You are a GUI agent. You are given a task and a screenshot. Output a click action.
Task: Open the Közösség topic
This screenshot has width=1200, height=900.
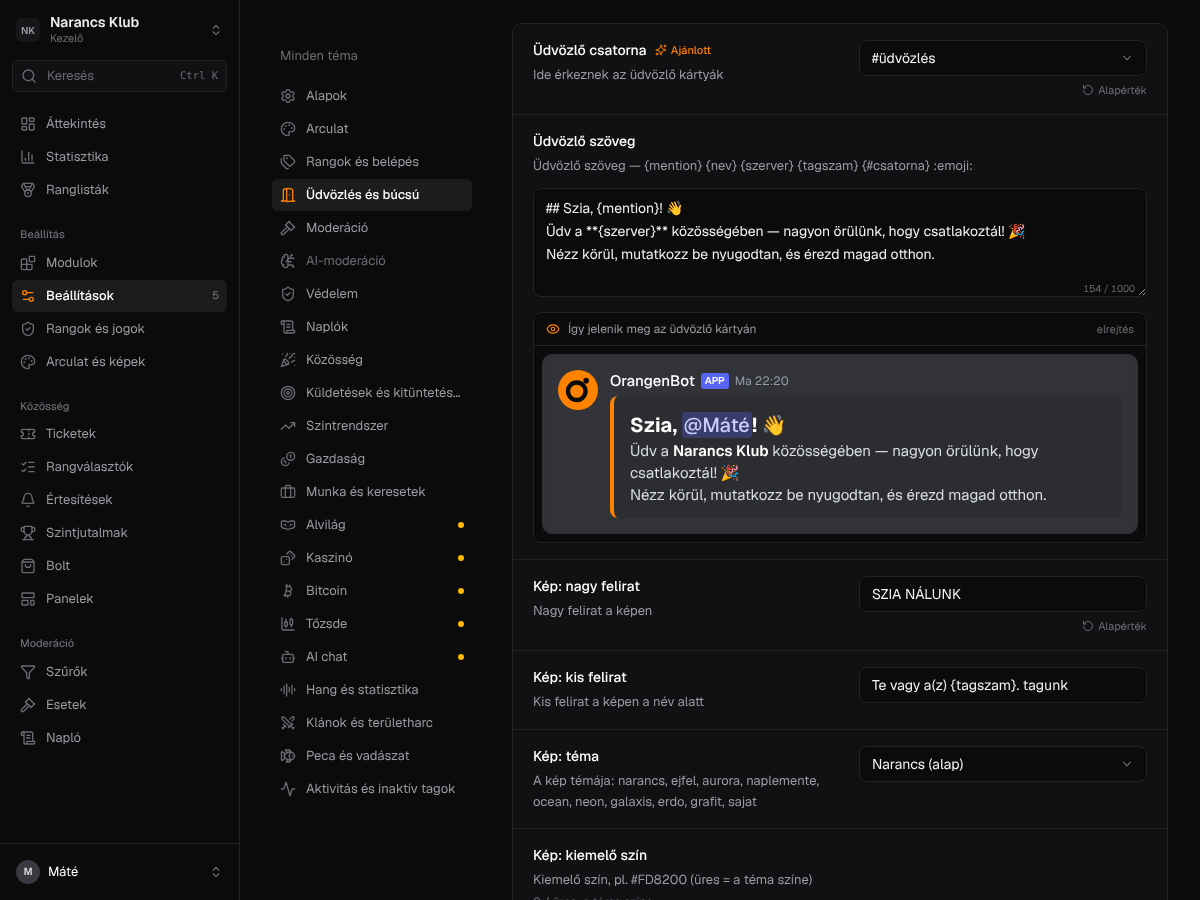pos(372,360)
